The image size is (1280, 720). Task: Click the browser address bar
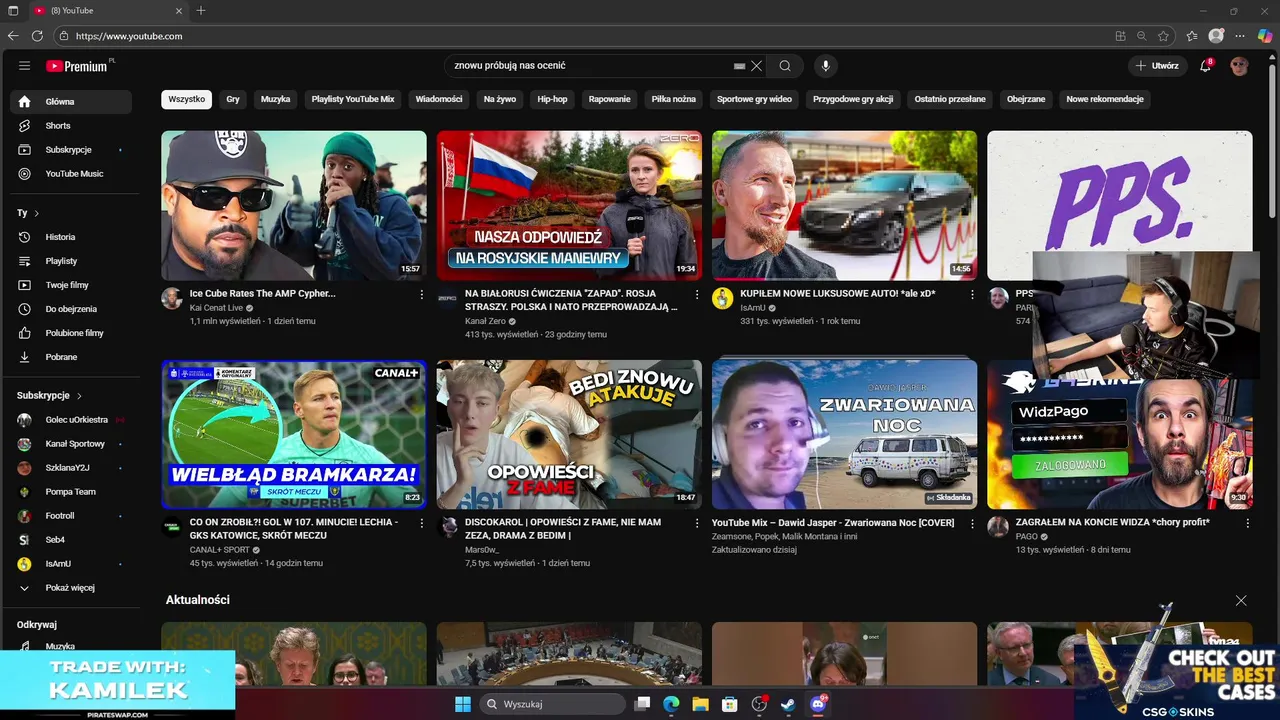pos(580,36)
